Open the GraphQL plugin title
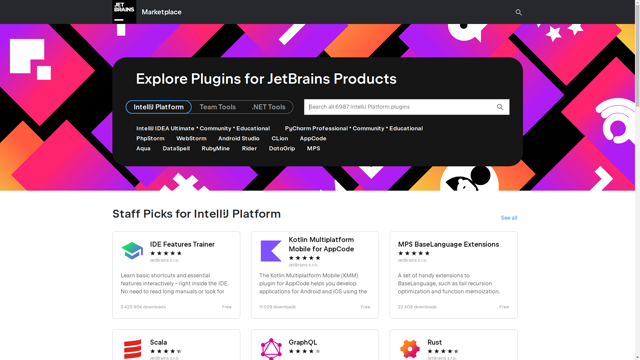The image size is (640, 360). point(302,342)
